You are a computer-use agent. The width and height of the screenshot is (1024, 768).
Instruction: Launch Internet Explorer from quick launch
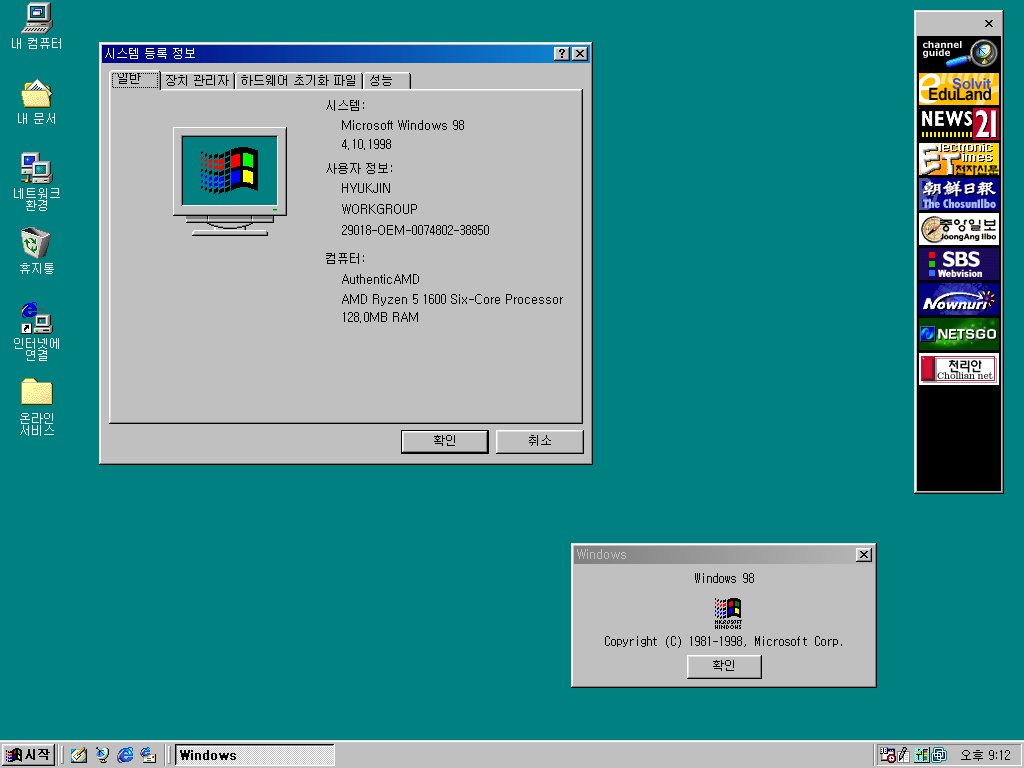pyautogui.click(x=125, y=755)
